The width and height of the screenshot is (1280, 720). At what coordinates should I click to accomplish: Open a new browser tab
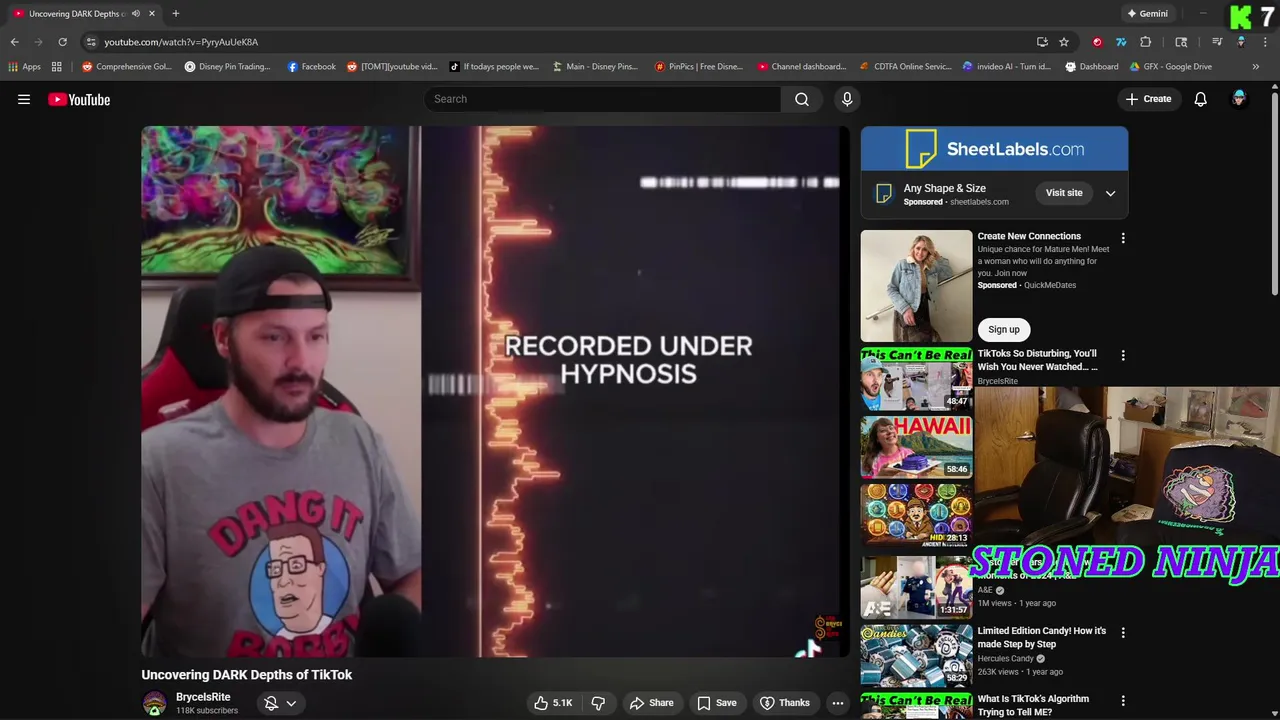pyautogui.click(x=176, y=14)
